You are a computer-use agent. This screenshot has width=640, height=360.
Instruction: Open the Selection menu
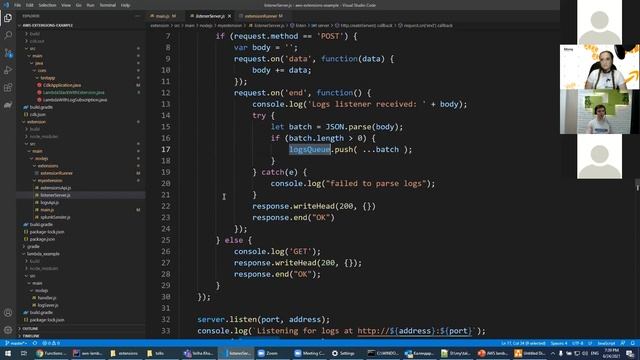(x=47, y=5)
